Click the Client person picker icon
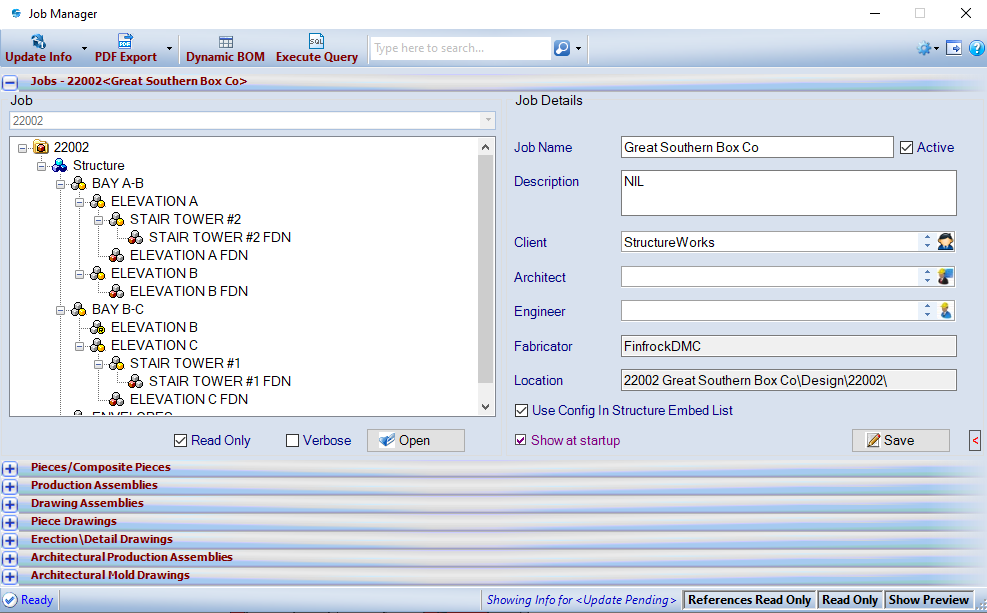 click(945, 242)
